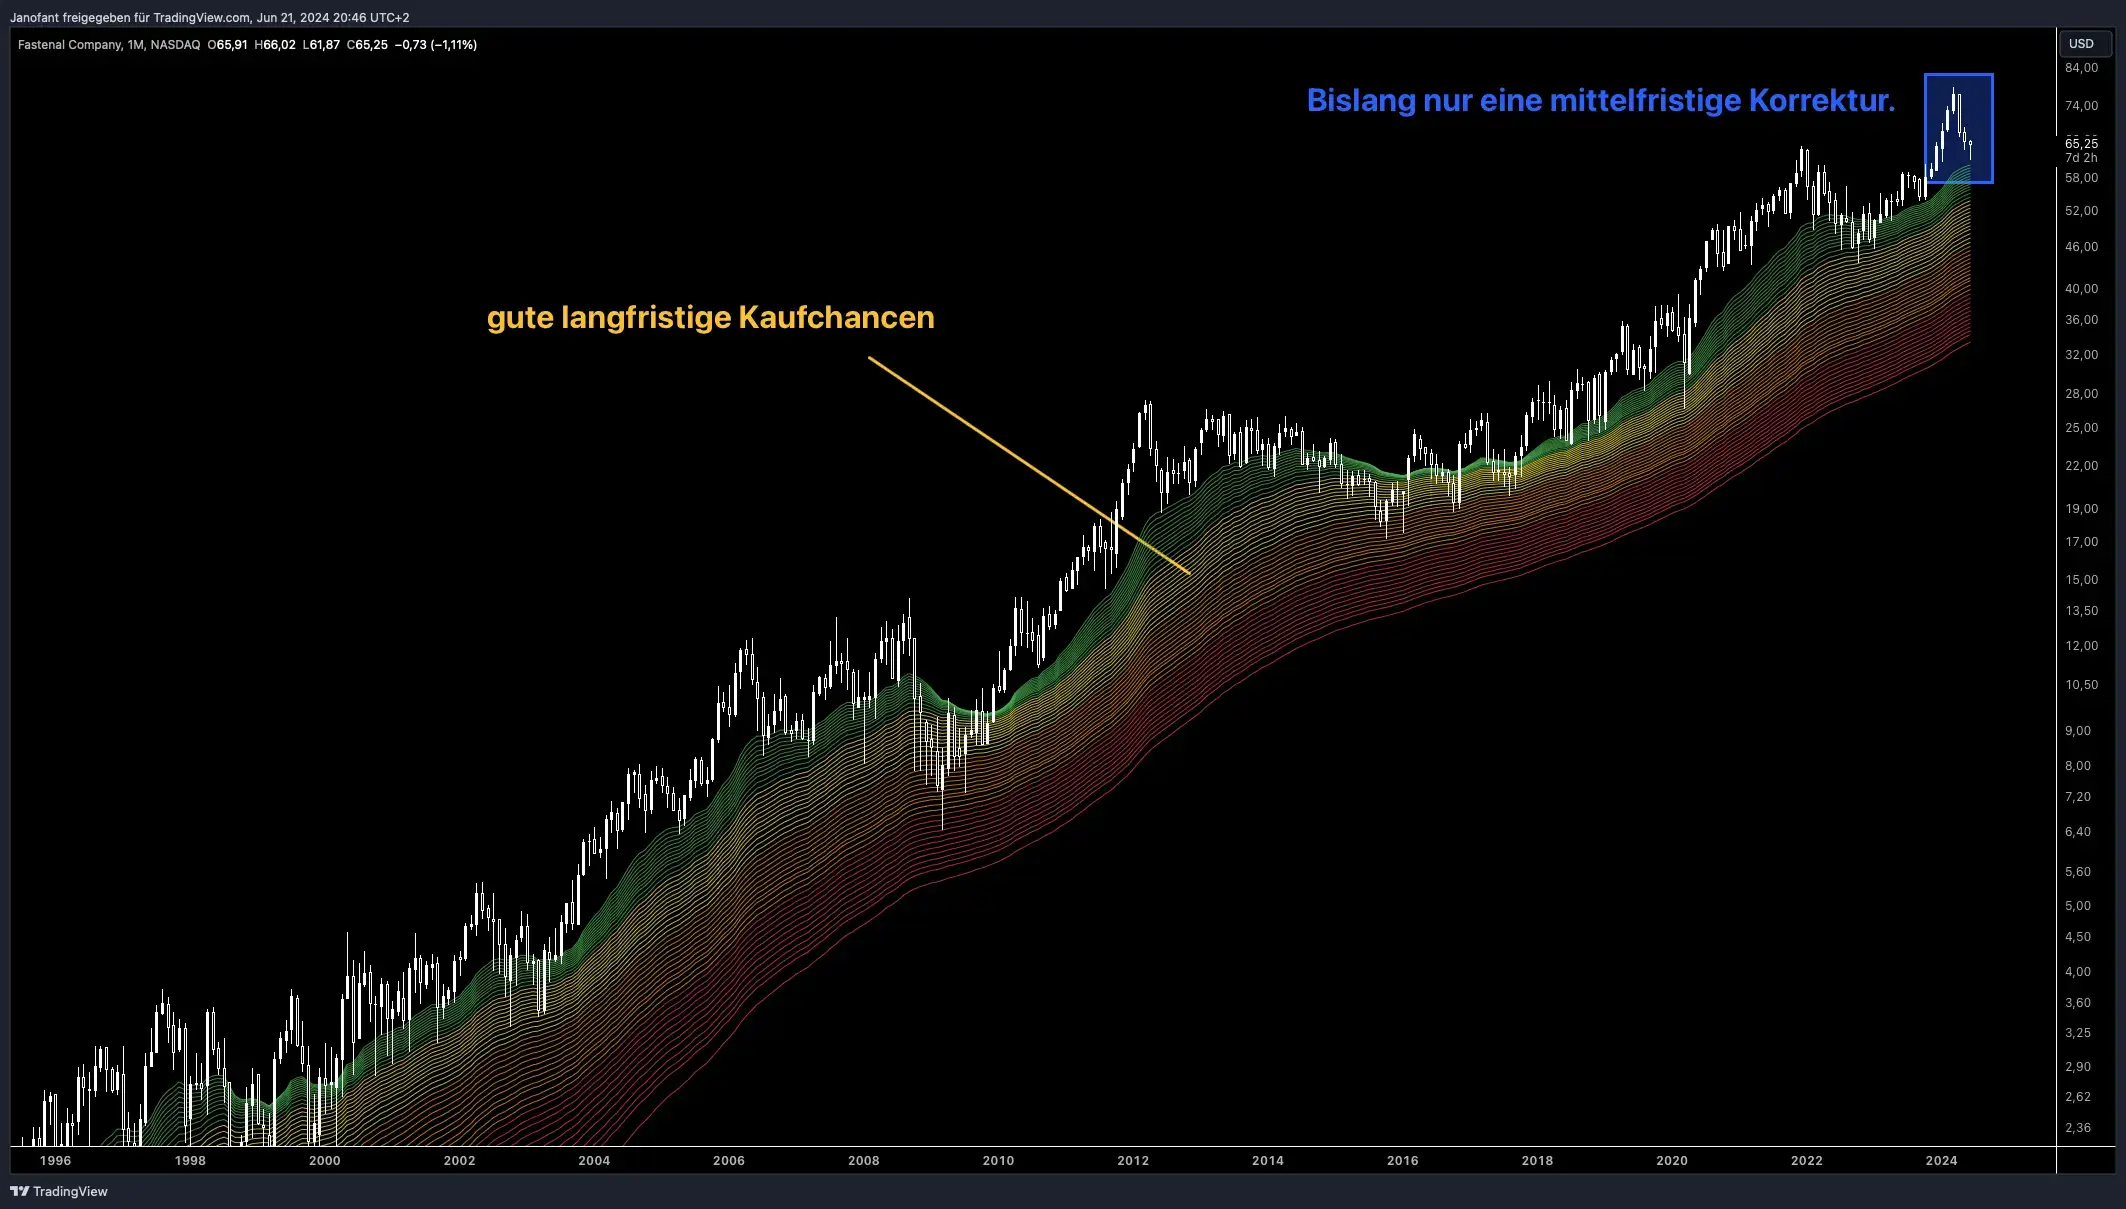This screenshot has width=2126, height=1209.
Task: Click the header text "Janofant freigegeben für TradingView.com"
Action: 130,18
